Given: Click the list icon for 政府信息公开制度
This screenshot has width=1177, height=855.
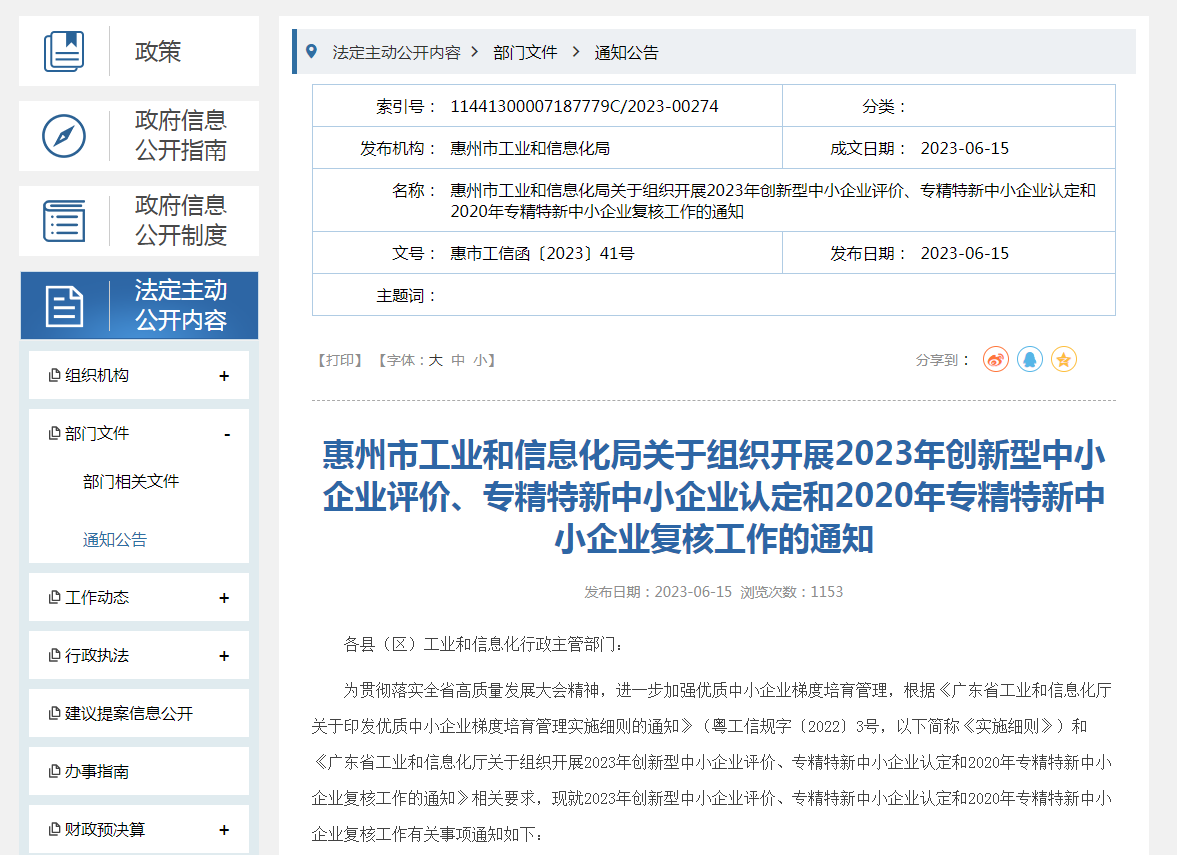Looking at the screenshot, I should (x=64, y=221).
